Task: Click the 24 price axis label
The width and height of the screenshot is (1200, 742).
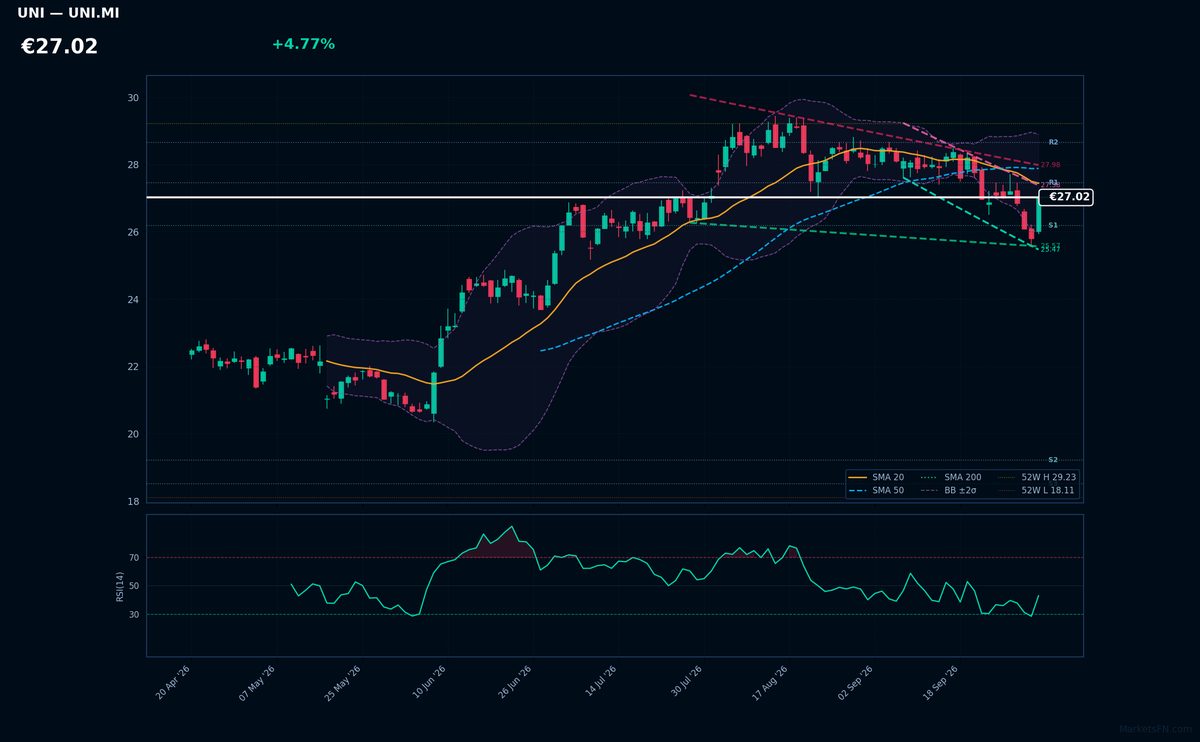Action: pos(133,300)
